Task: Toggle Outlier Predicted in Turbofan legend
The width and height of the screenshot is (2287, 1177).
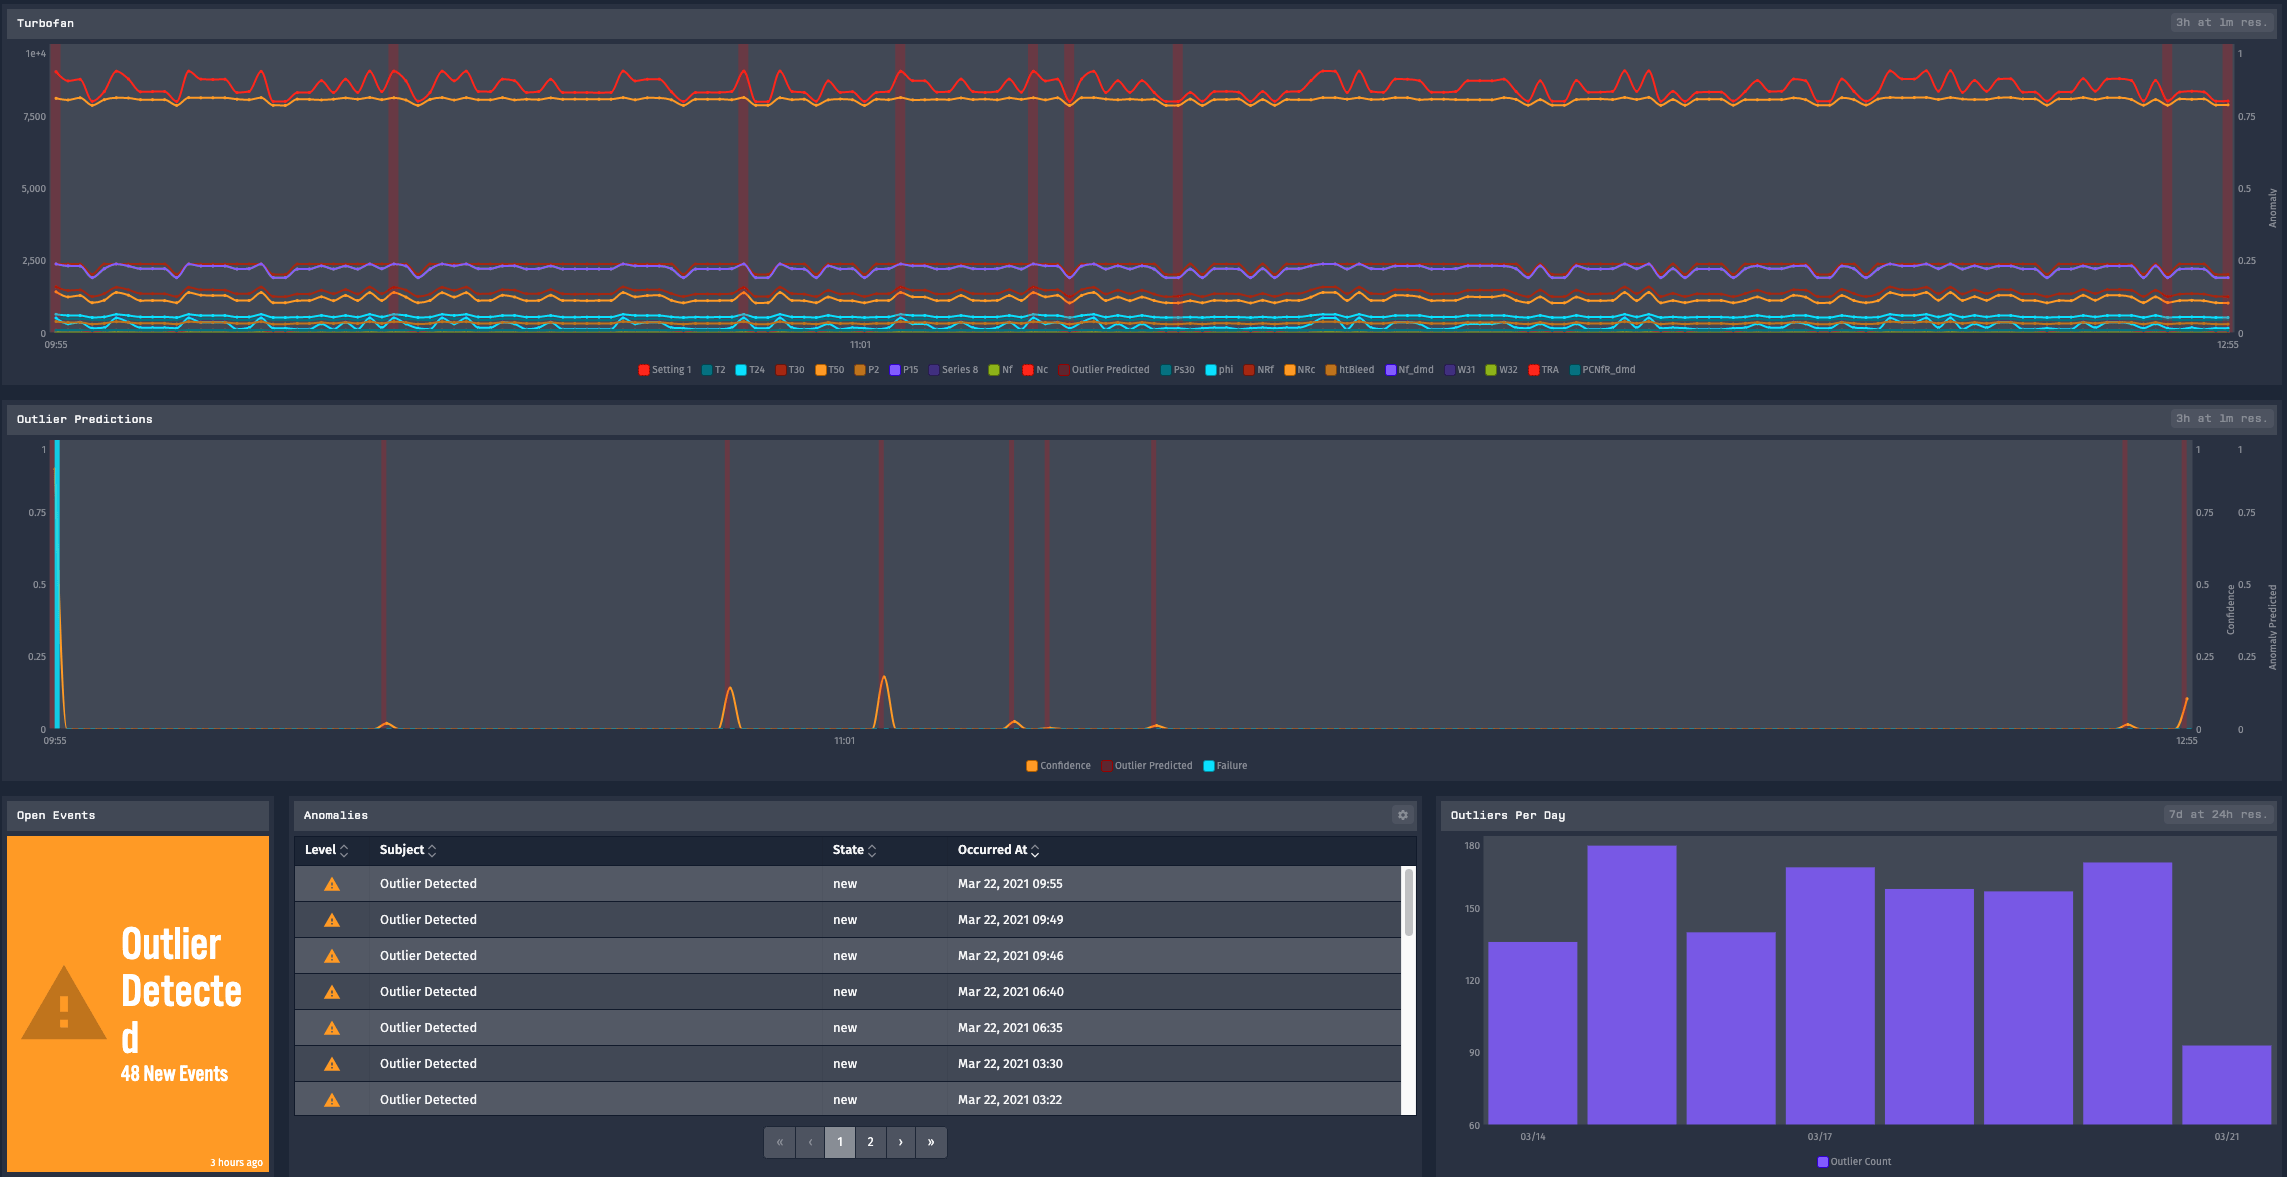Action: 1104,370
